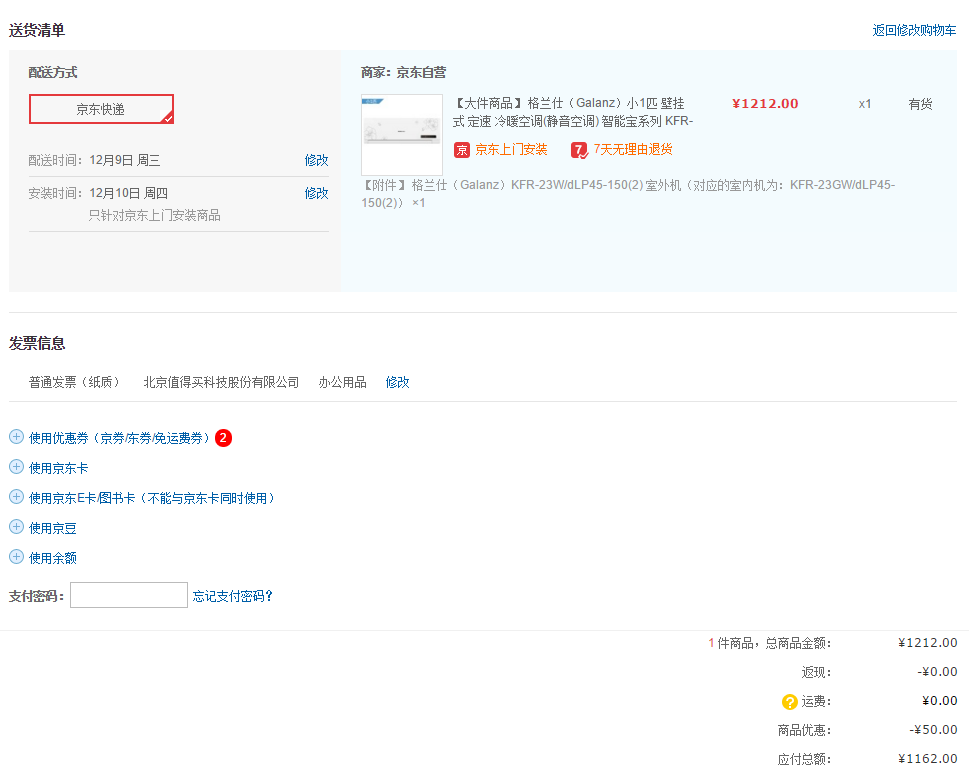The height and width of the screenshot is (775, 969).
Task: Click the ¥1212.00 red product price
Action: click(x=765, y=104)
